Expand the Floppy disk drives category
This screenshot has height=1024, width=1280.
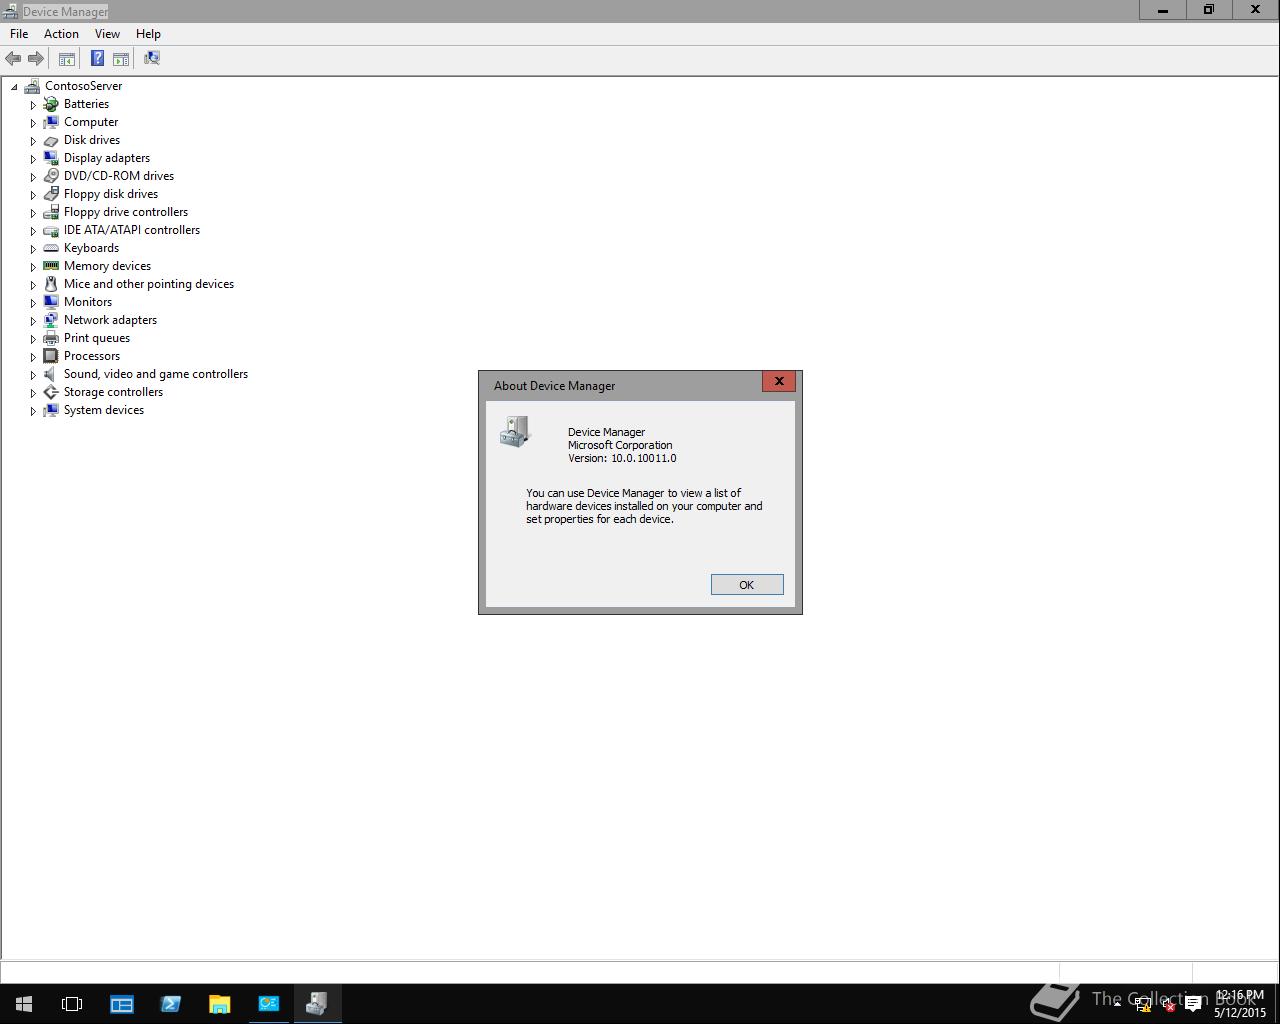(x=33, y=195)
